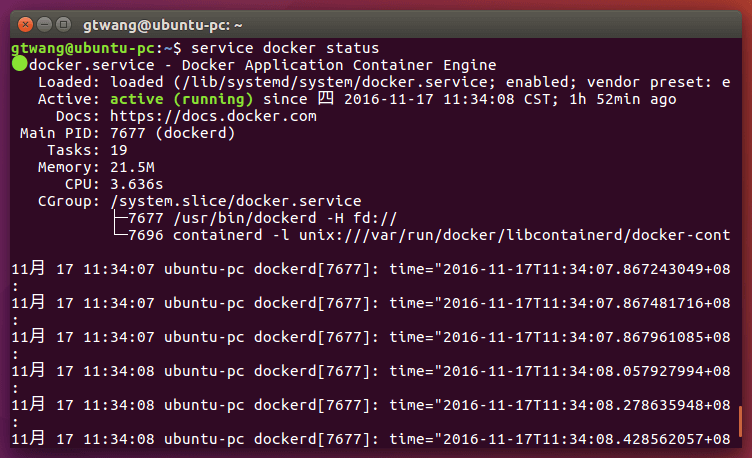Click the '7696 containerd' process line
Image resolution: width=752 pixels, height=458 pixels.
click(429, 235)
